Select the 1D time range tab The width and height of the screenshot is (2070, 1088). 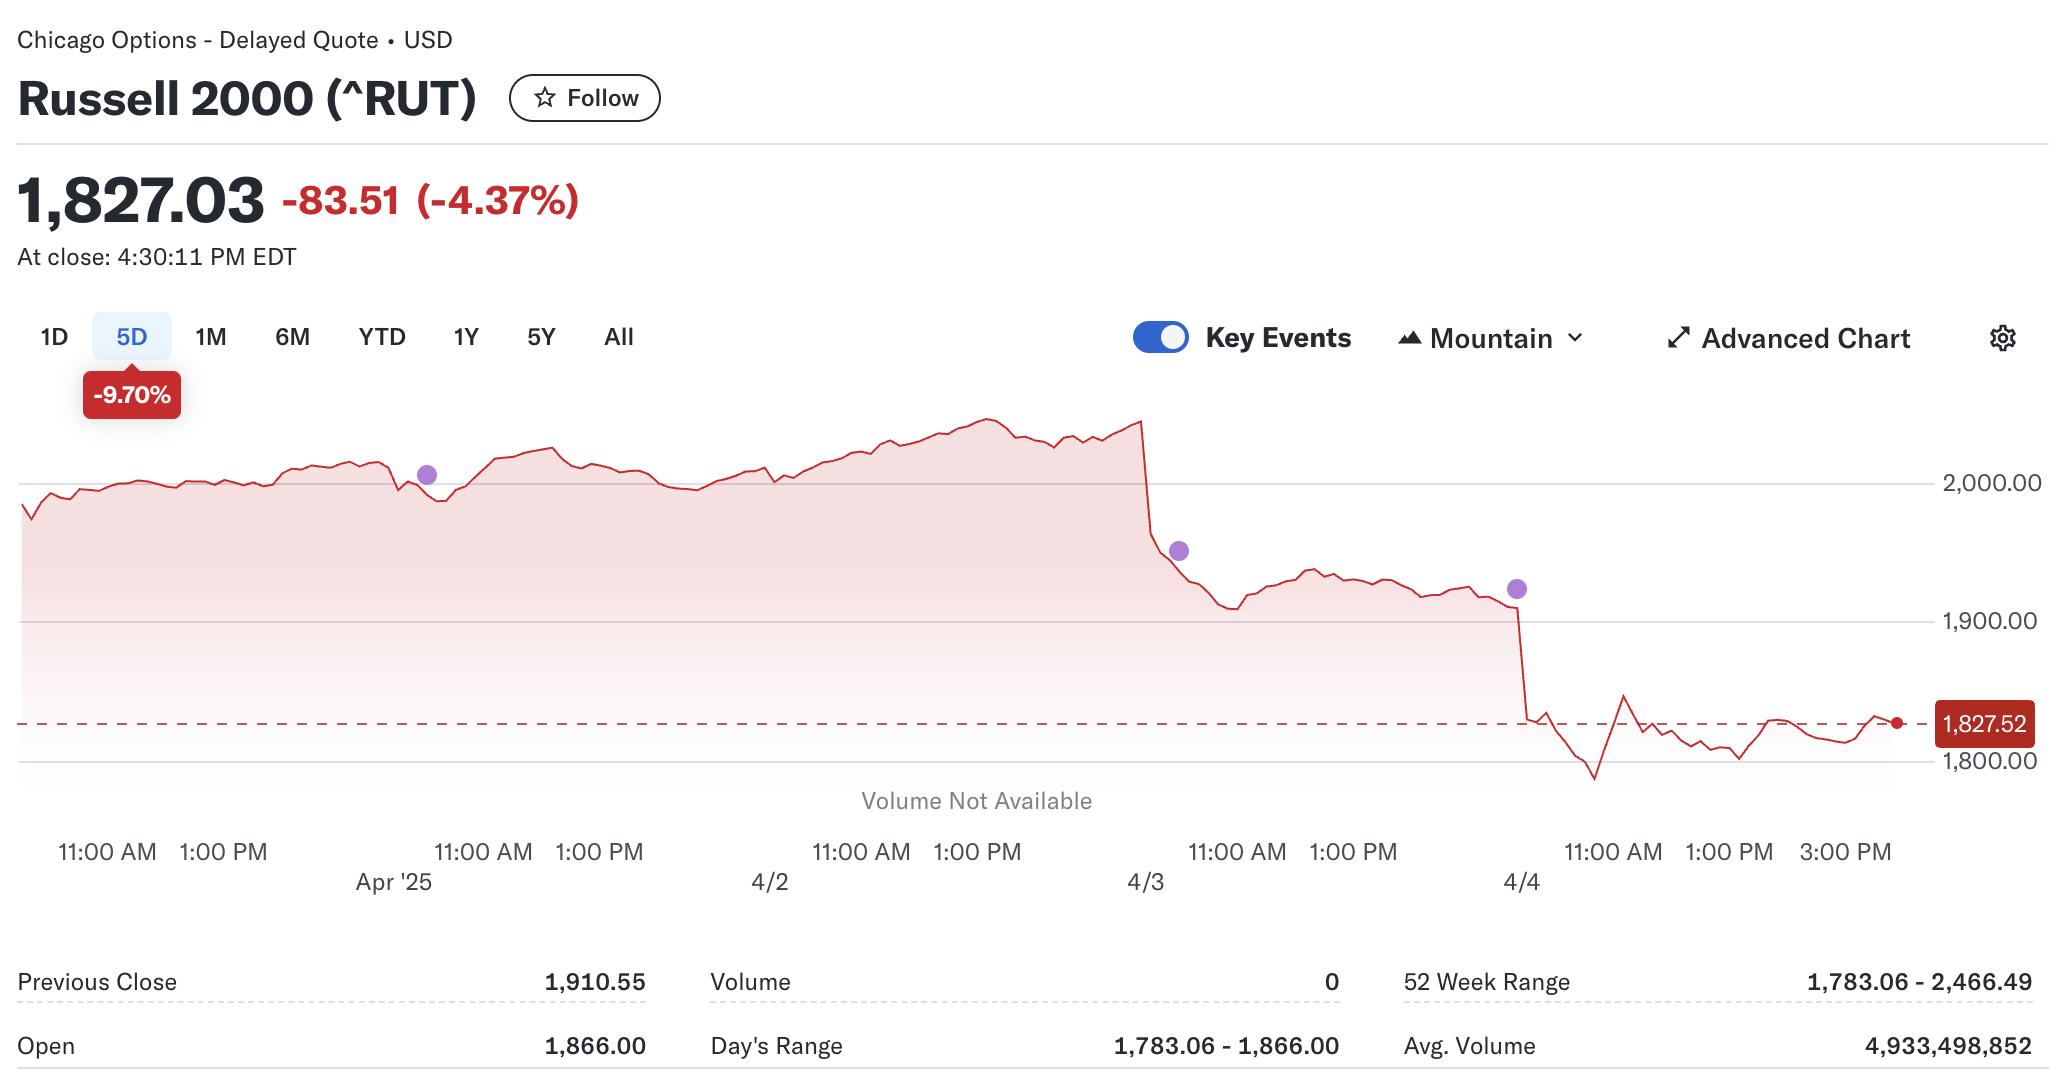click(x=54, y=337)
